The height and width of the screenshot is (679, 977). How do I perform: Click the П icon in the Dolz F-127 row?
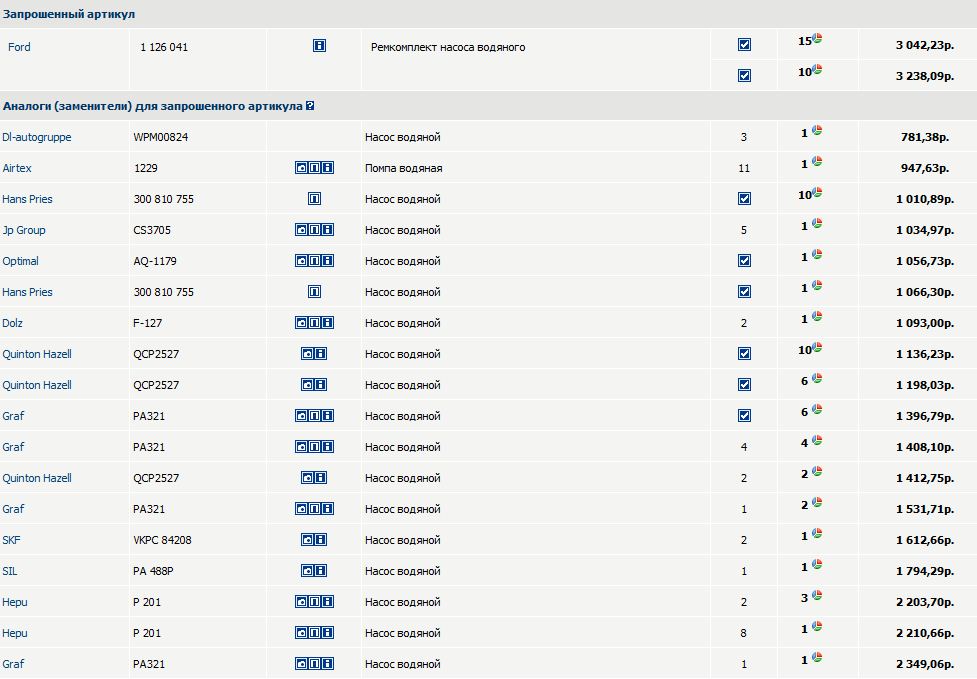coord(314,323)
